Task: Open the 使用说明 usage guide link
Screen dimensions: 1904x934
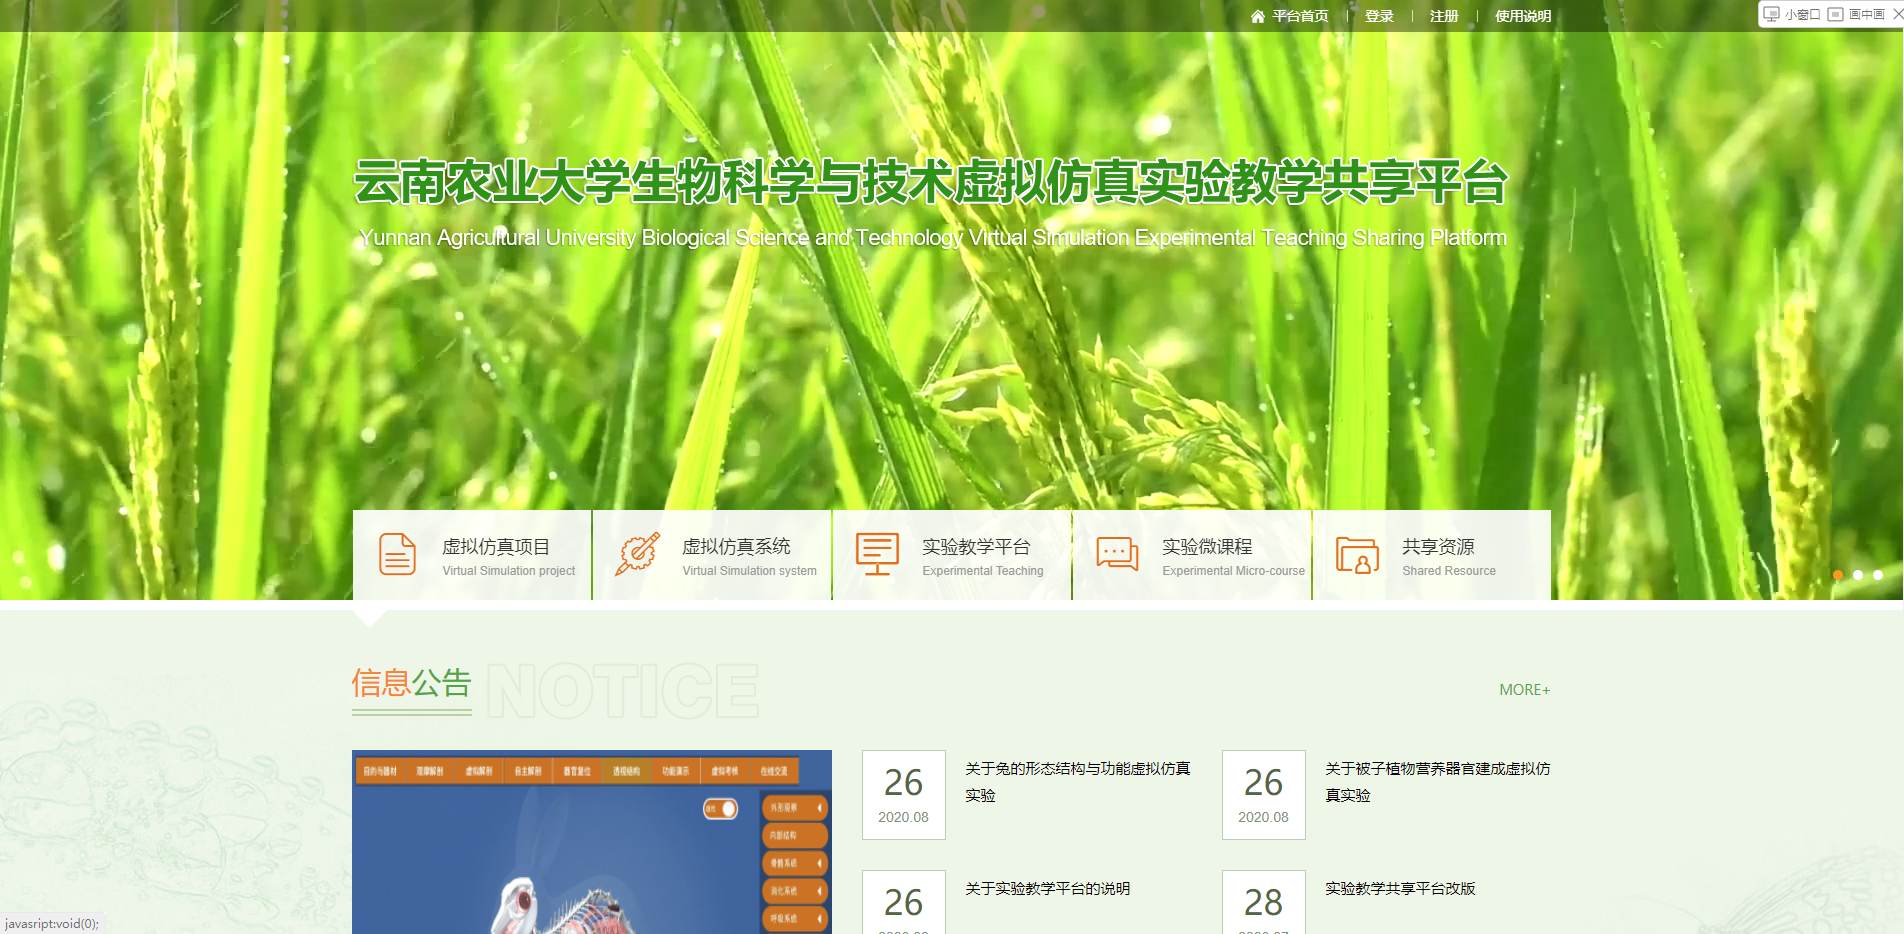Action: (1523, 16)
